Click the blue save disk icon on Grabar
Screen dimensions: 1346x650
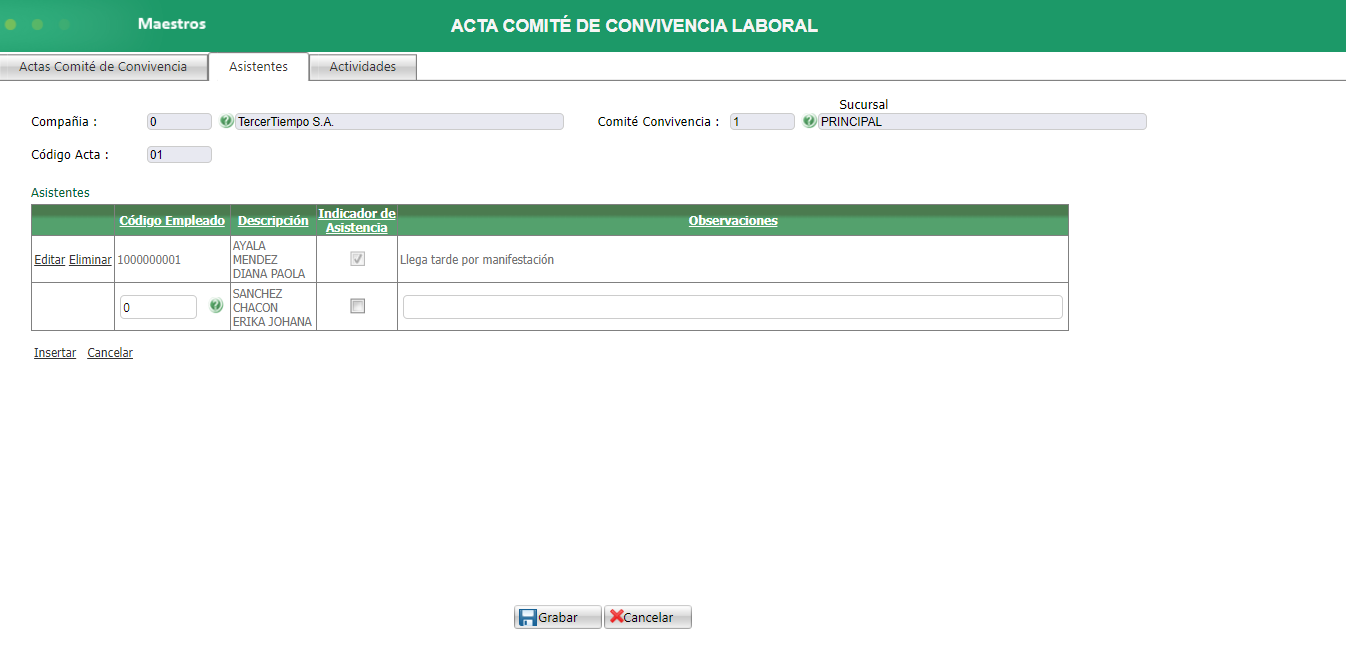point(529,616)
